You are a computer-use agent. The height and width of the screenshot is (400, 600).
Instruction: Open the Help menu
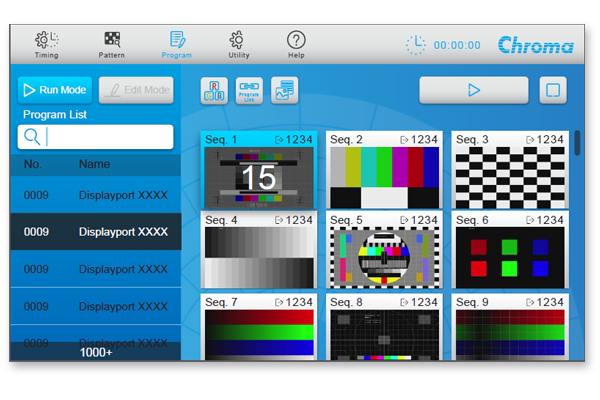point(296,45)
